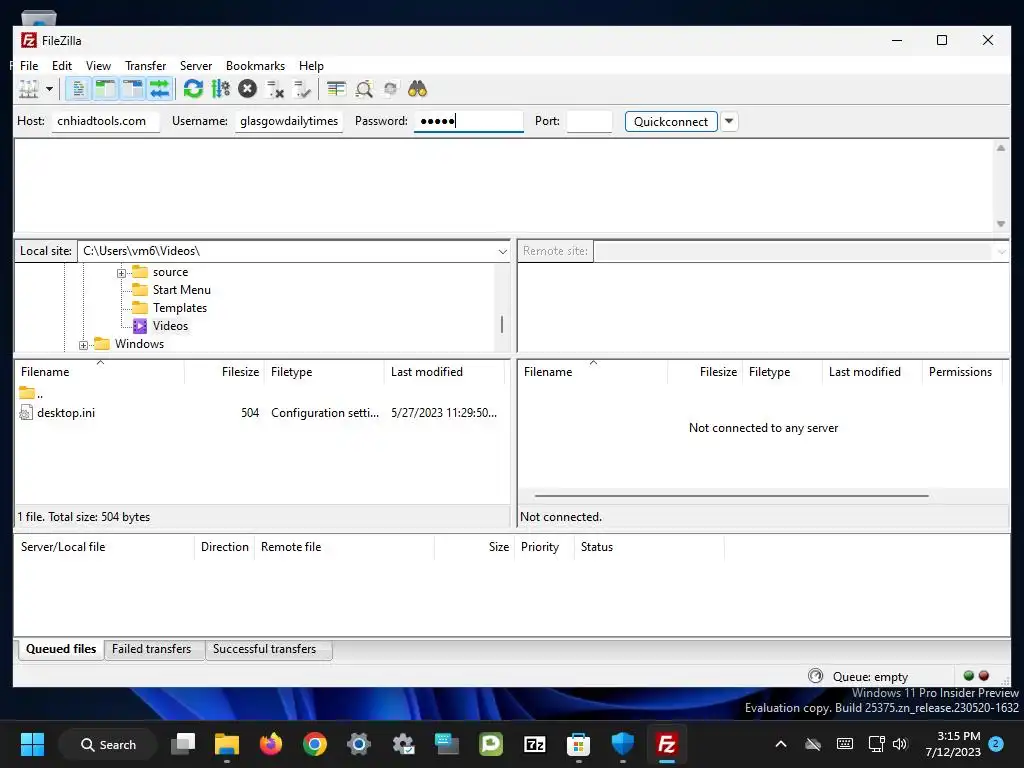Sort local files by Filesize column
Viewport: 1024px width, 768px height.
pyautogui.click(x=224, y=372)
